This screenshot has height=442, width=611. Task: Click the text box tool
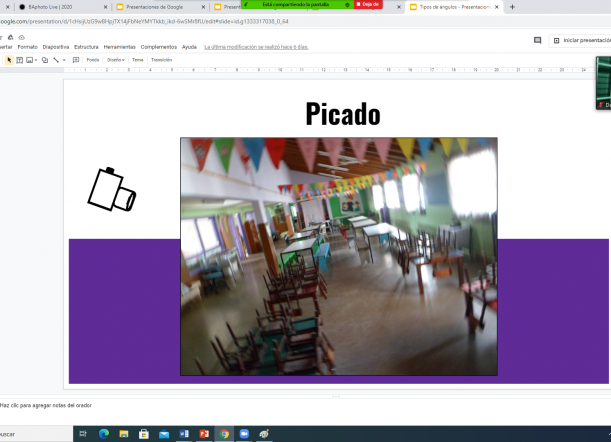pyautogui.click(x=19, y=60)
